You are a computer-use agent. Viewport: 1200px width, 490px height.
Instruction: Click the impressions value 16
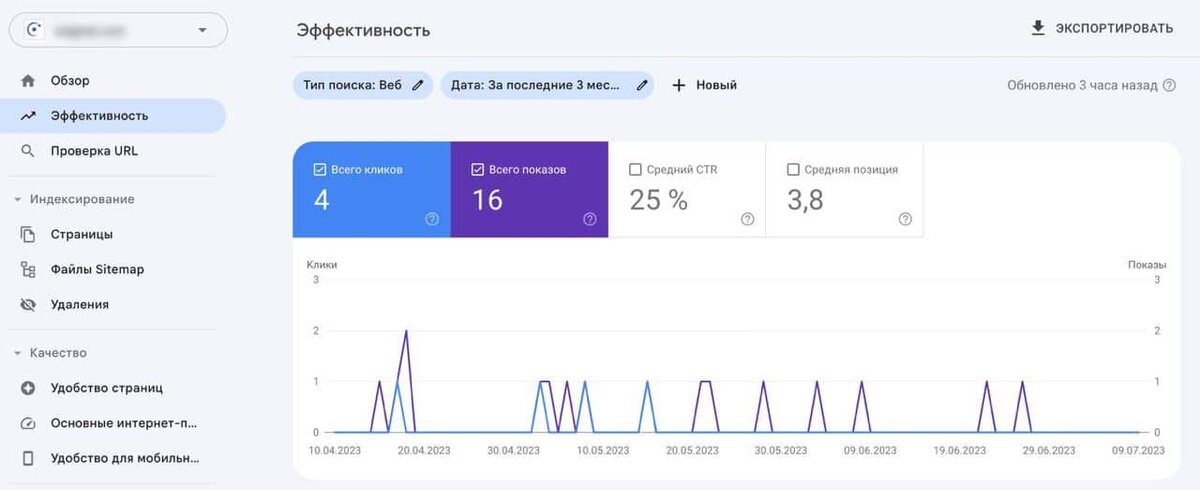coord(487,200)
